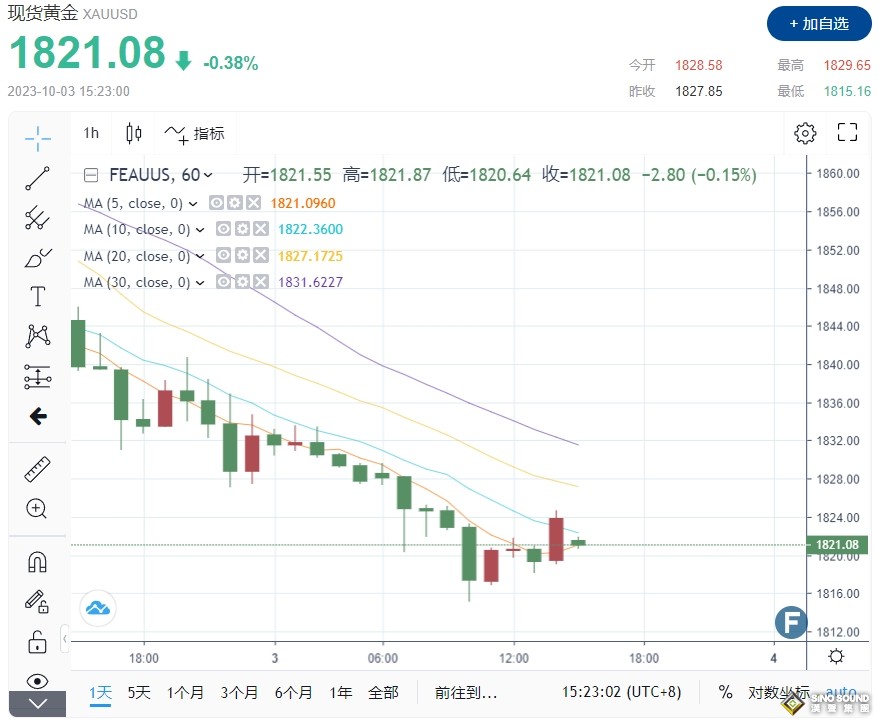
Task: Select the ruler measure tool
Action: (38, 469)
